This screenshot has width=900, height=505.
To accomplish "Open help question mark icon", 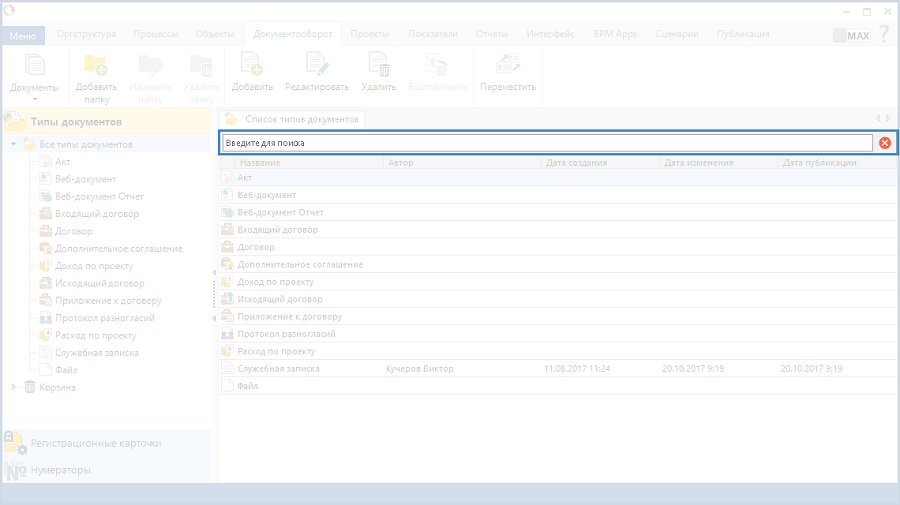I will click(x=884, y=34).
